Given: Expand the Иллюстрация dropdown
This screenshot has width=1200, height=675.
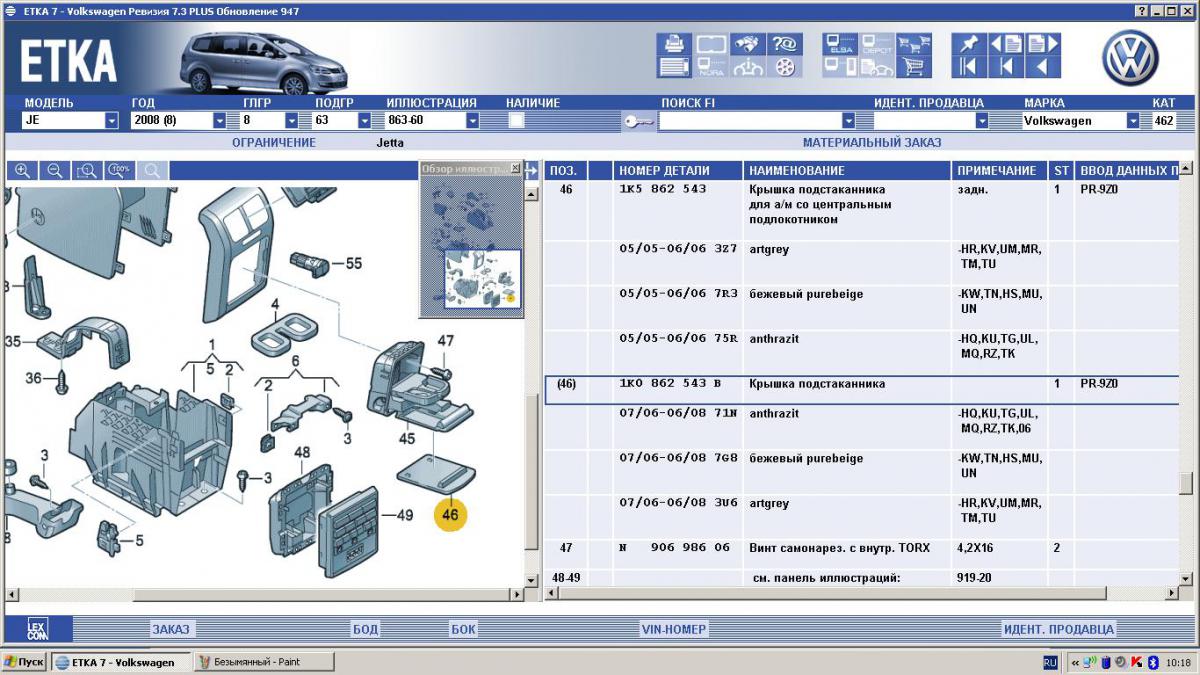Looking at the screenshot, I should click(470, 120).
